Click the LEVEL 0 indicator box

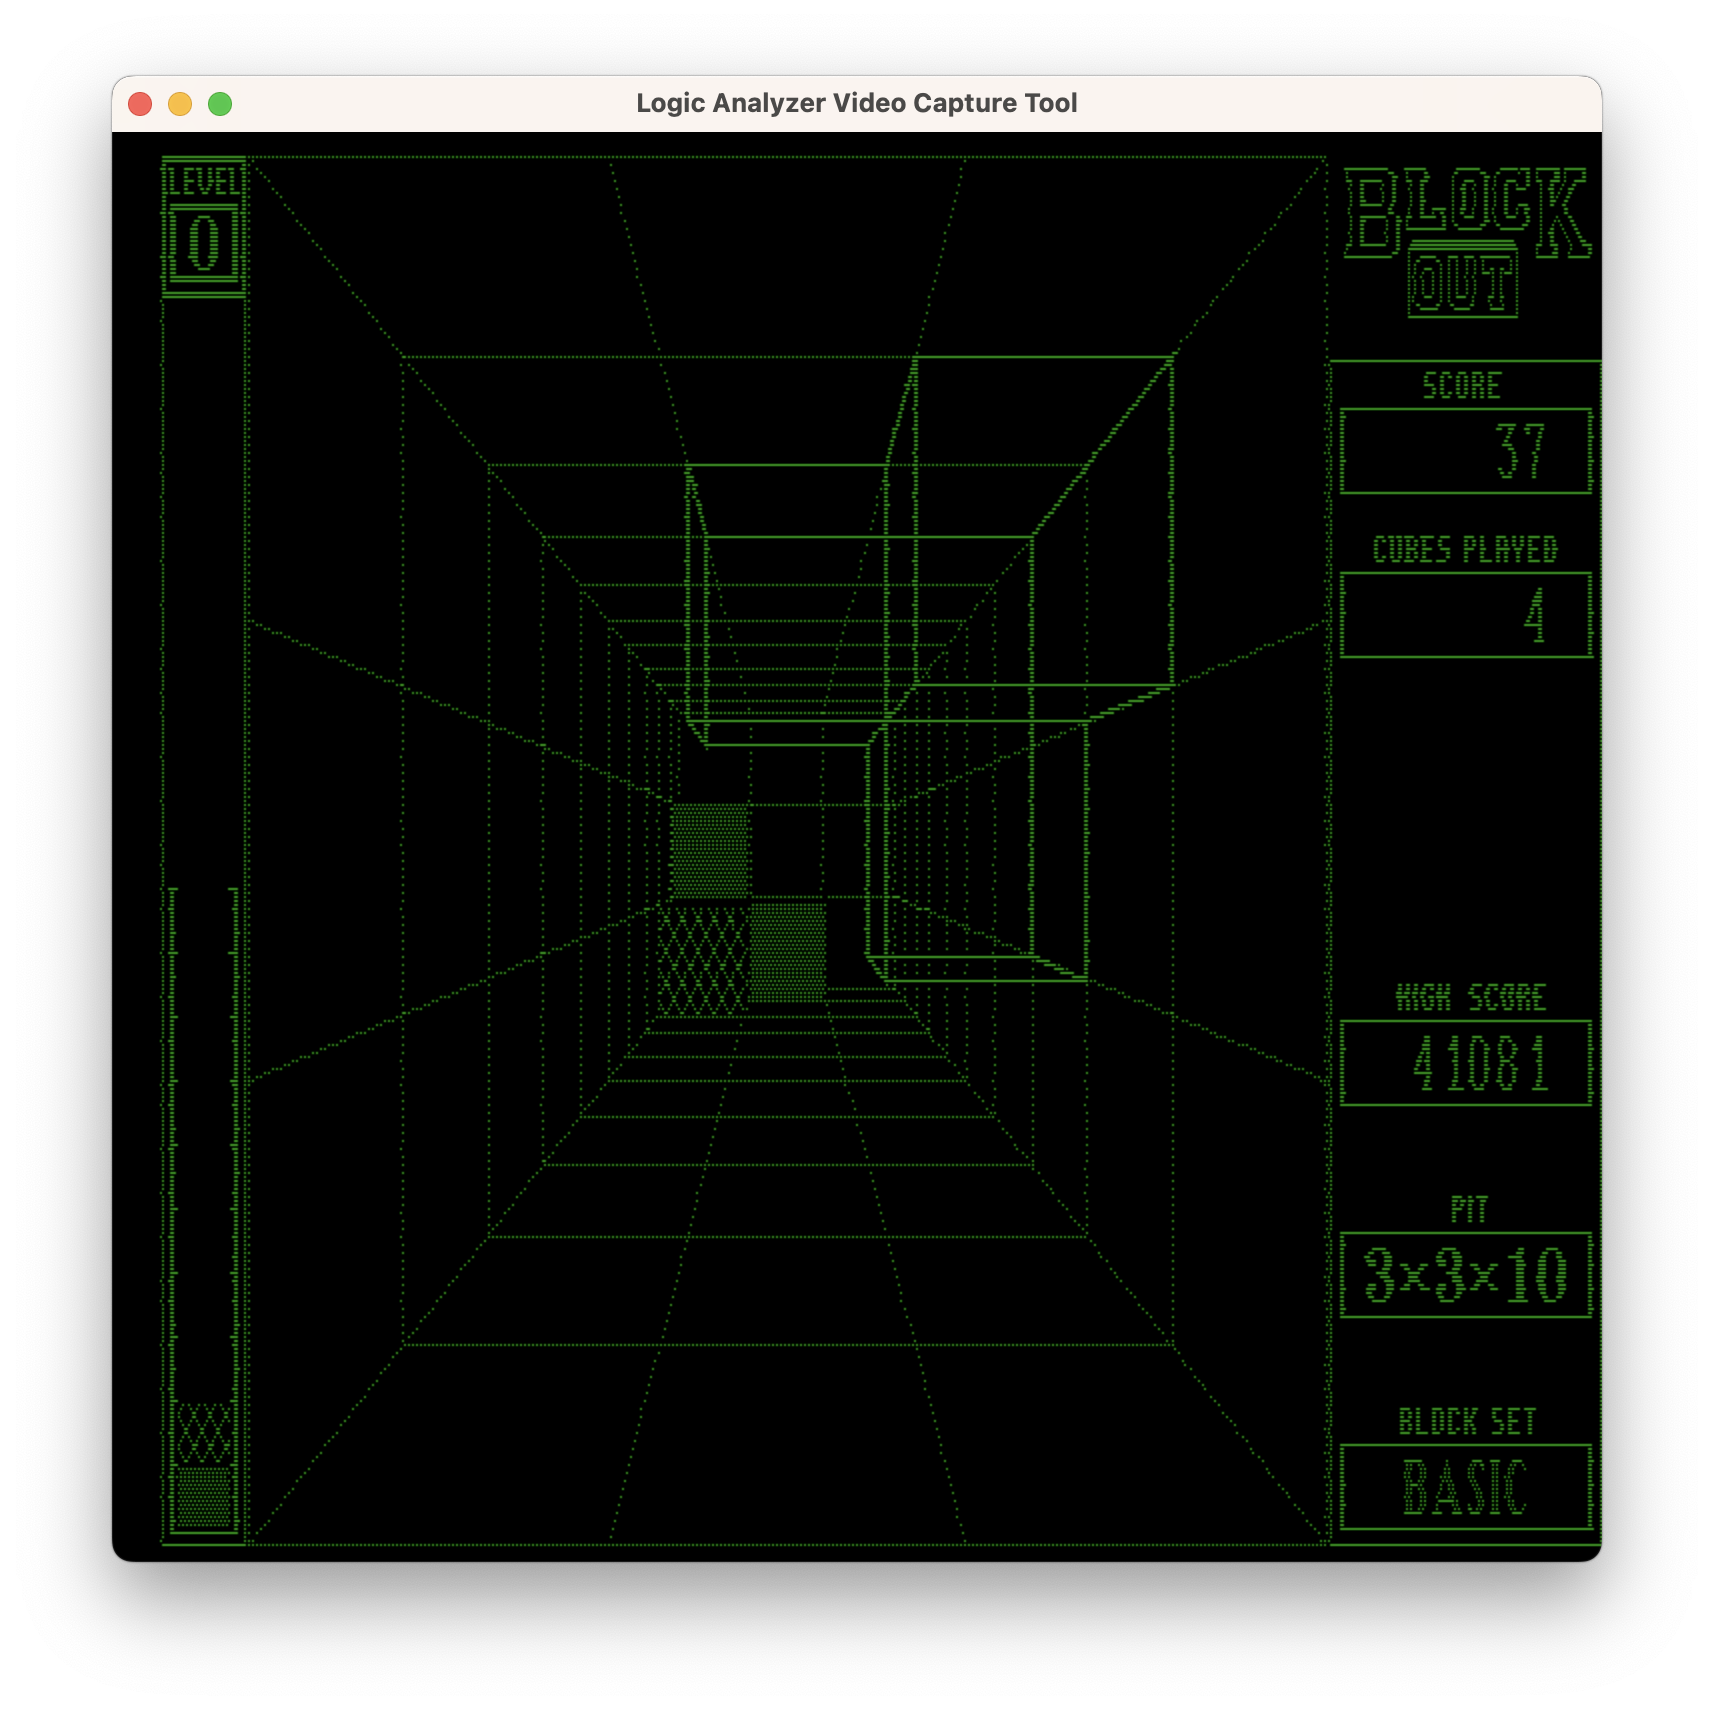coord(204,227)
